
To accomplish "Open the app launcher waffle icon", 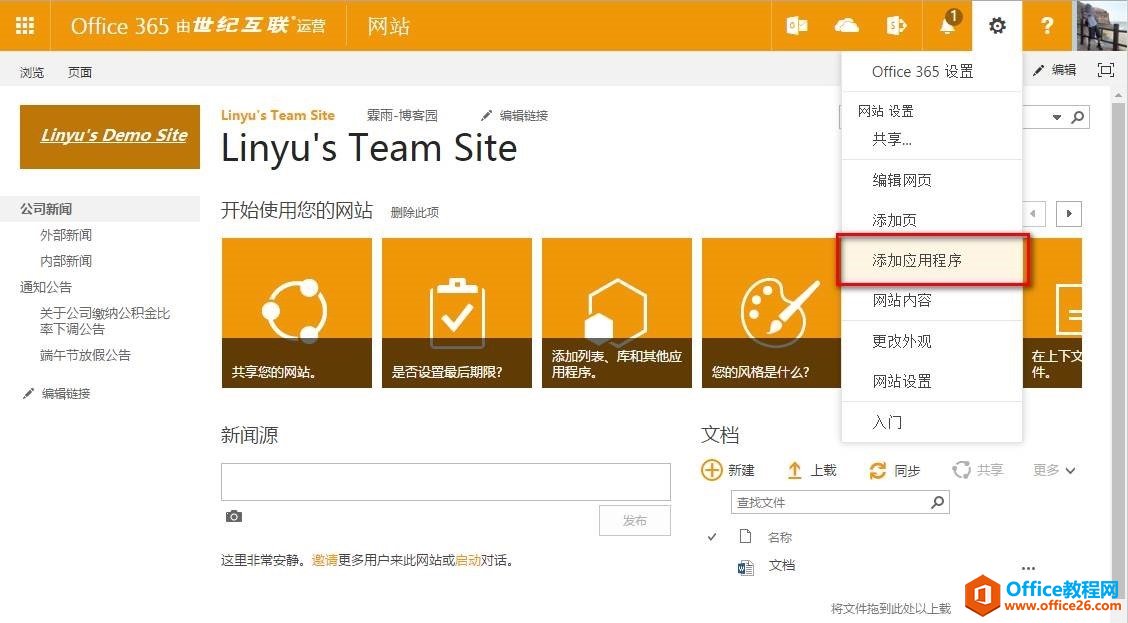I will pyautogui.click(x=25, y=25).
